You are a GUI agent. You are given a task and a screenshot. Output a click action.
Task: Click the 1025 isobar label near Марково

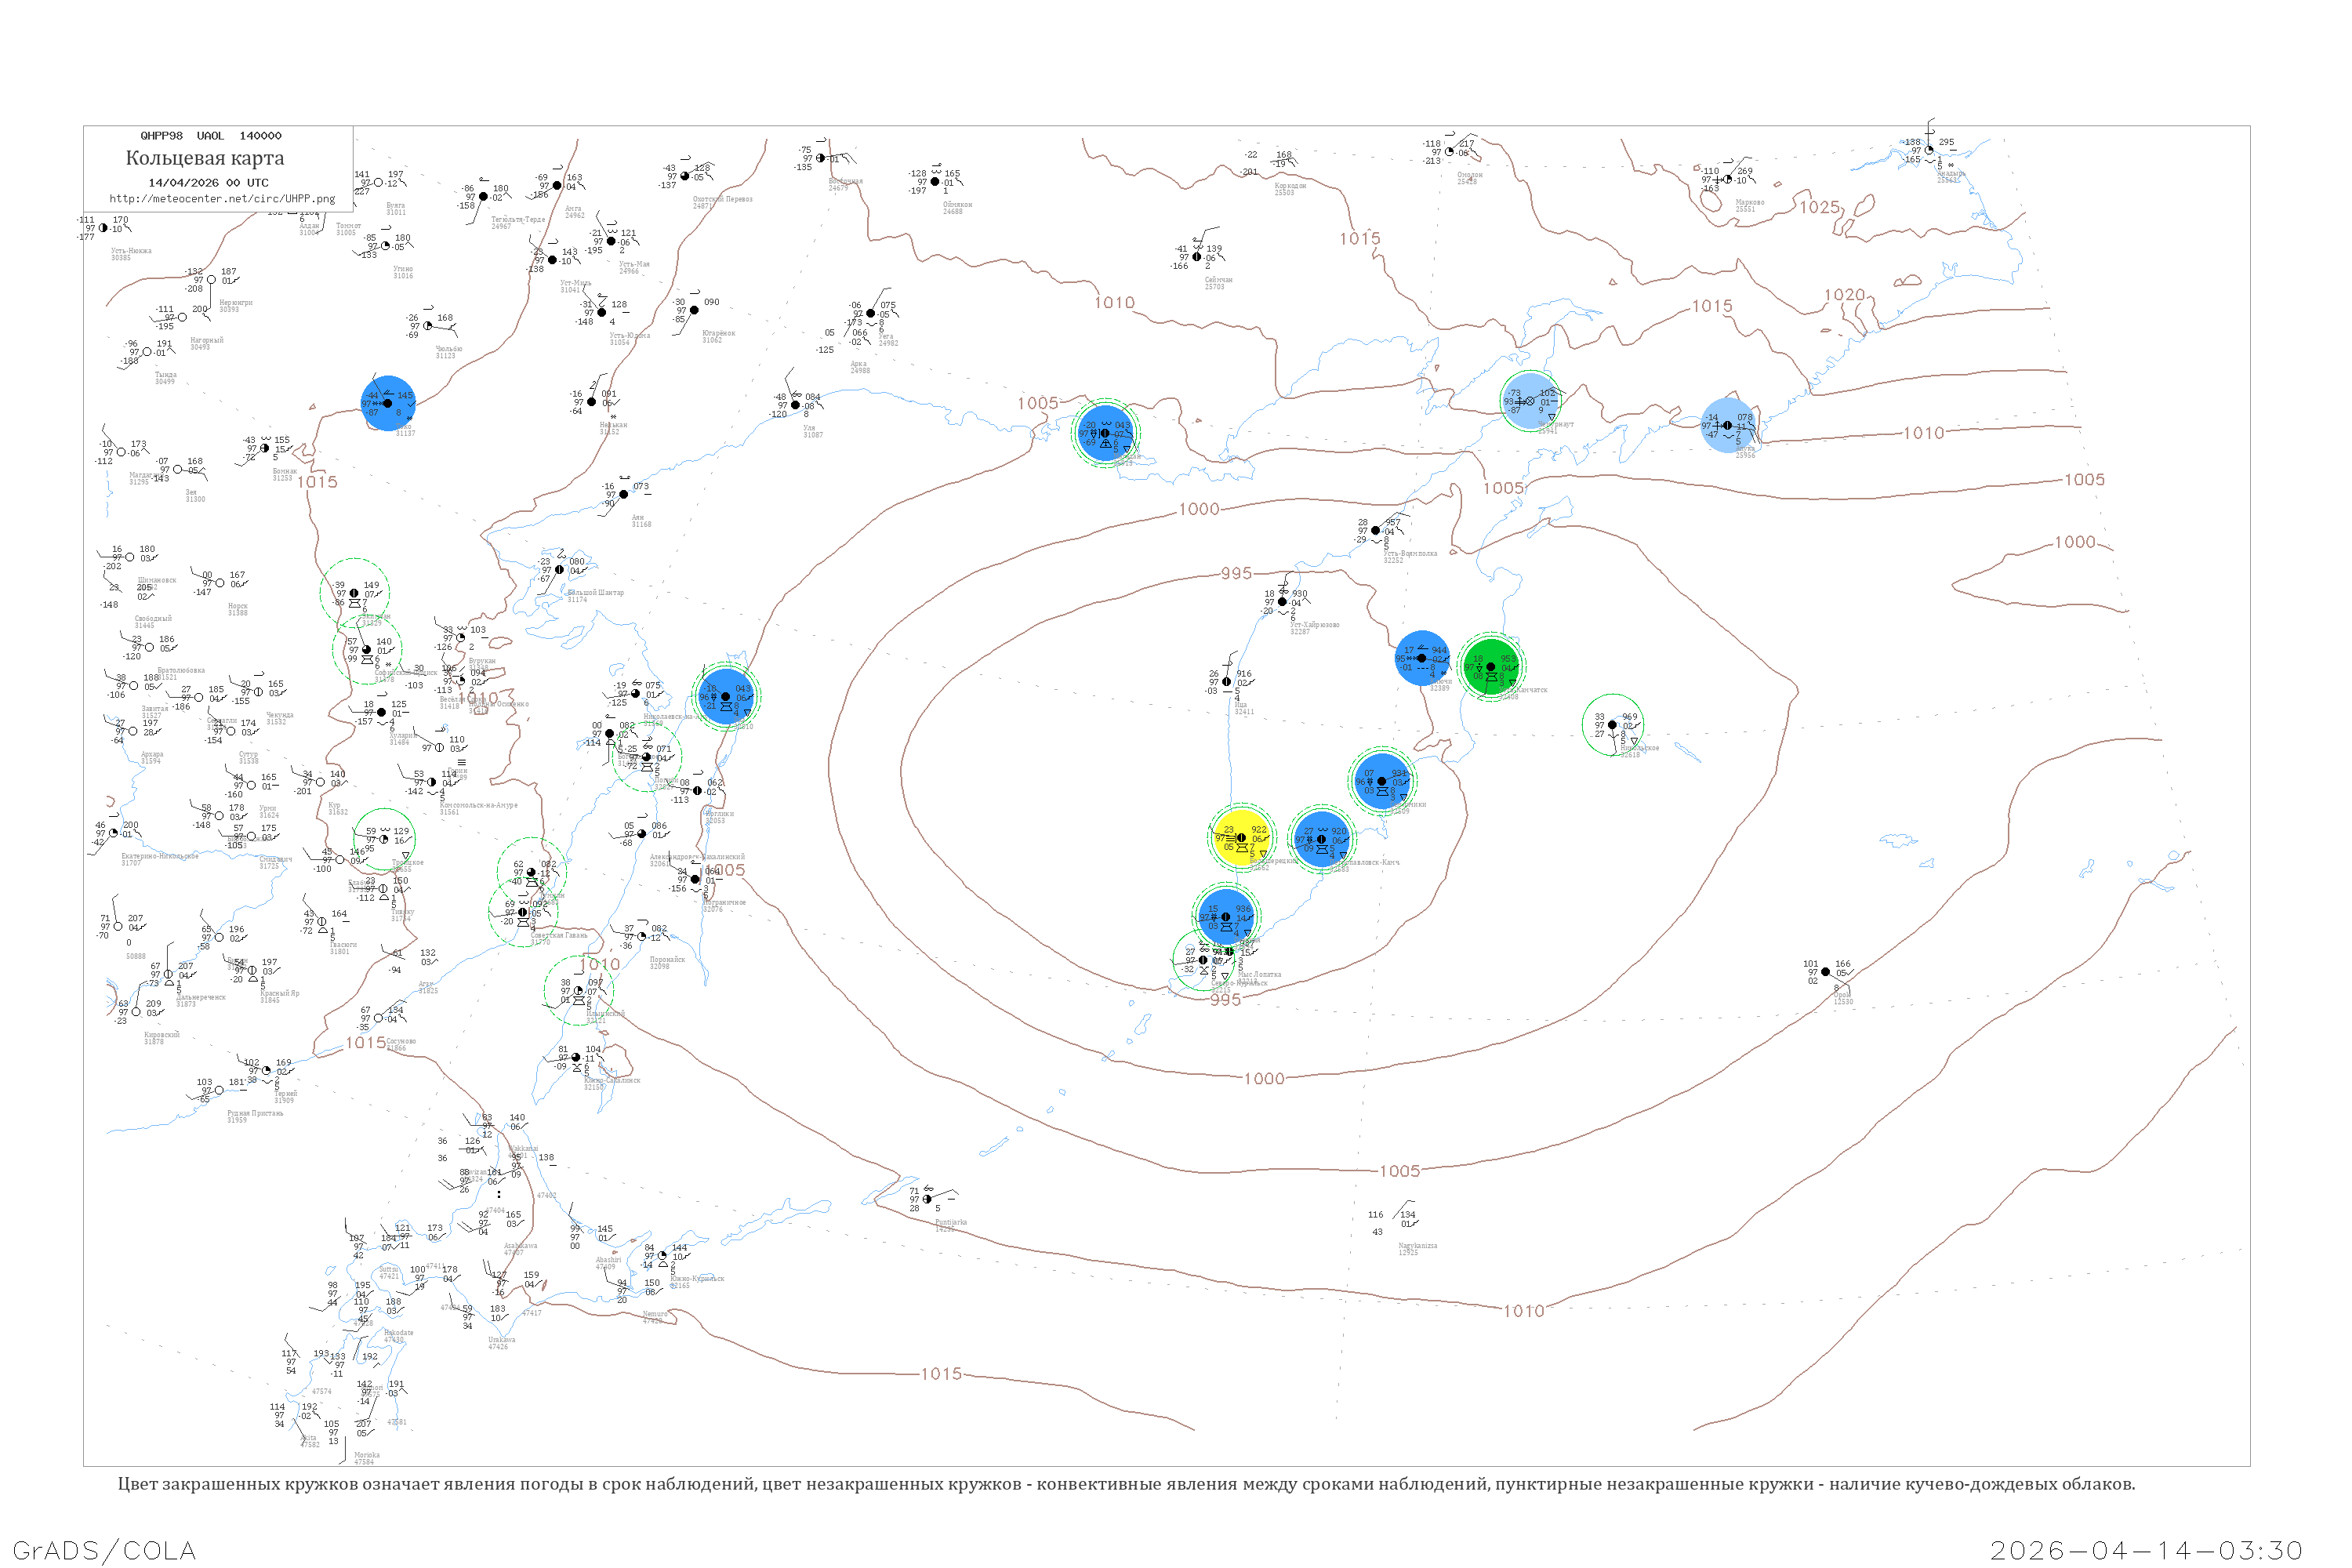pyautogui.click(x=1819, y=207)
